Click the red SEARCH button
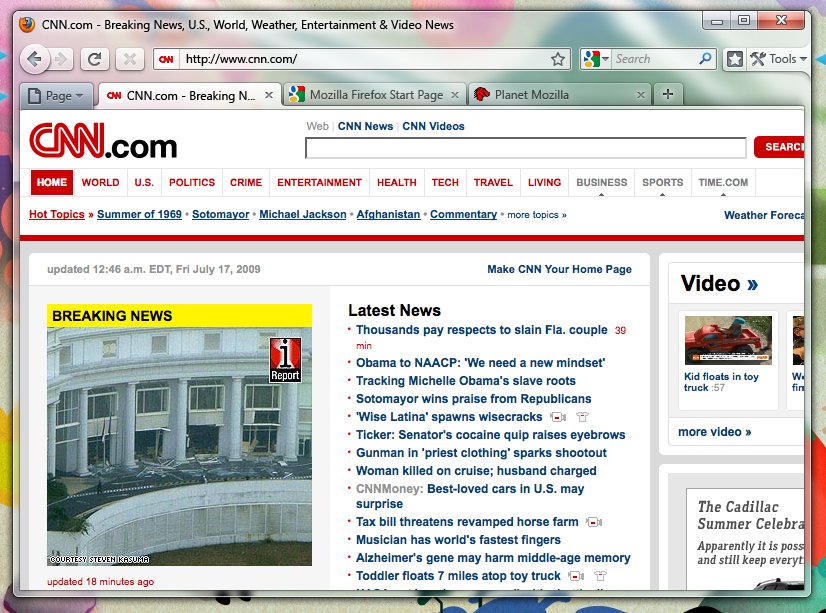The width and height of the screenshot is (826, 613). click(x=779, y=147)
